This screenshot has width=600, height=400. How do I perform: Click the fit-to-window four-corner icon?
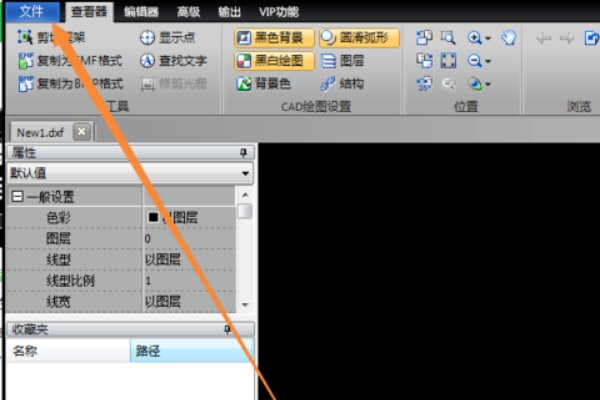(x=448, y=60)
